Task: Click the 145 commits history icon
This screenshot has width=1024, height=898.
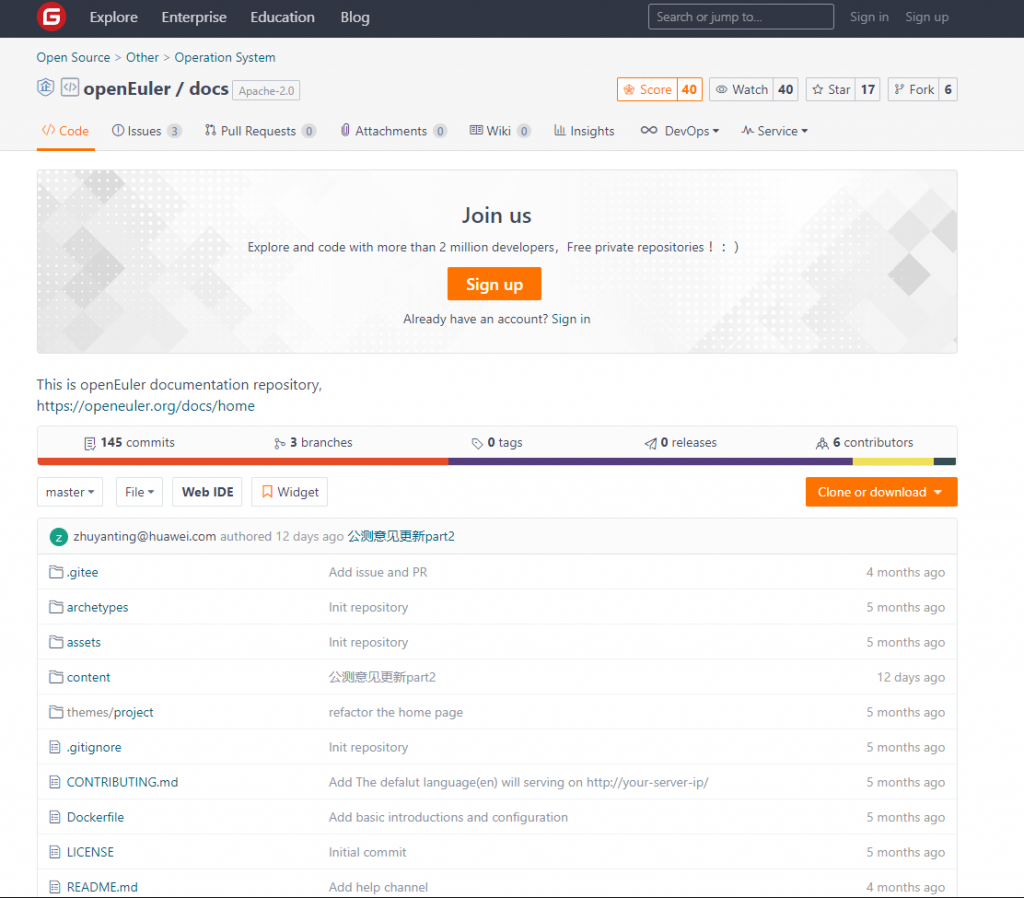Action: (90, 443)
